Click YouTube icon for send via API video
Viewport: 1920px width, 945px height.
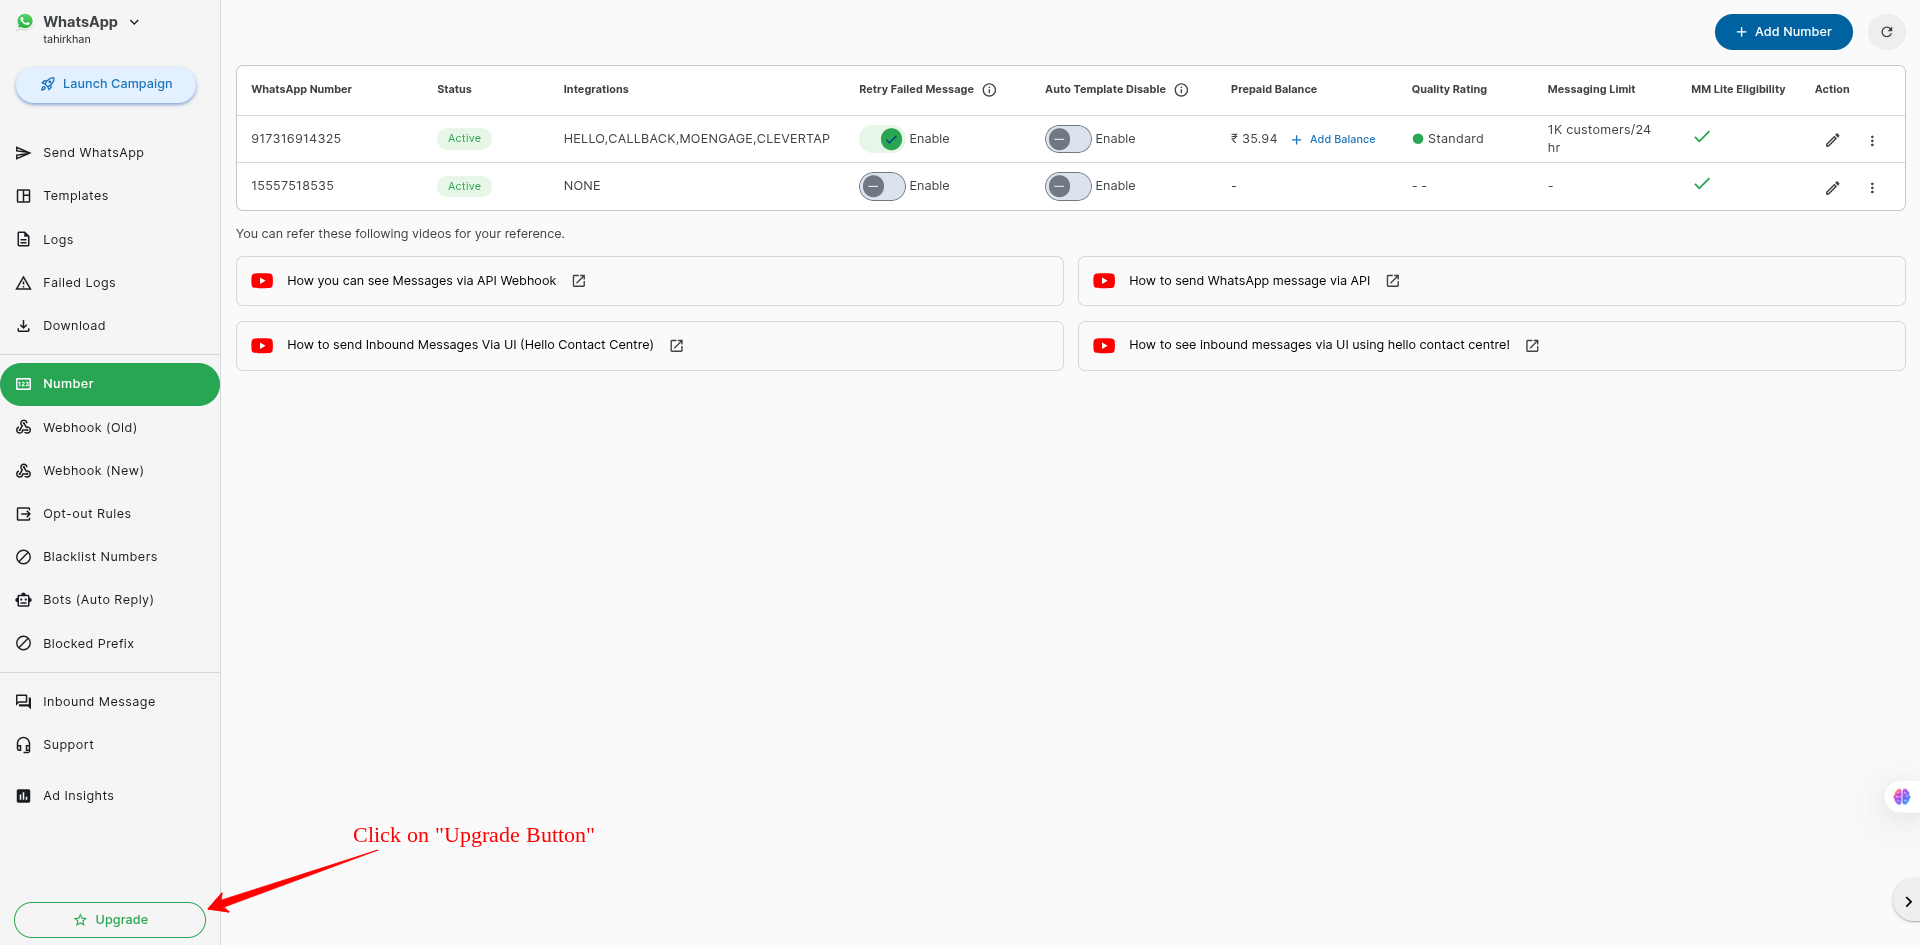1104,281
